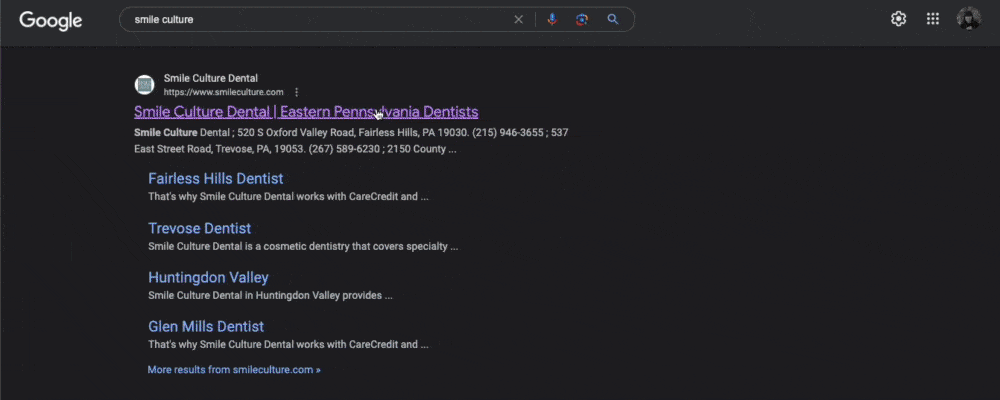The width and height of the screenshot is (1000, 400).
Task: Open the Huntingdon Valley sitelink
Action: (208, 278)
